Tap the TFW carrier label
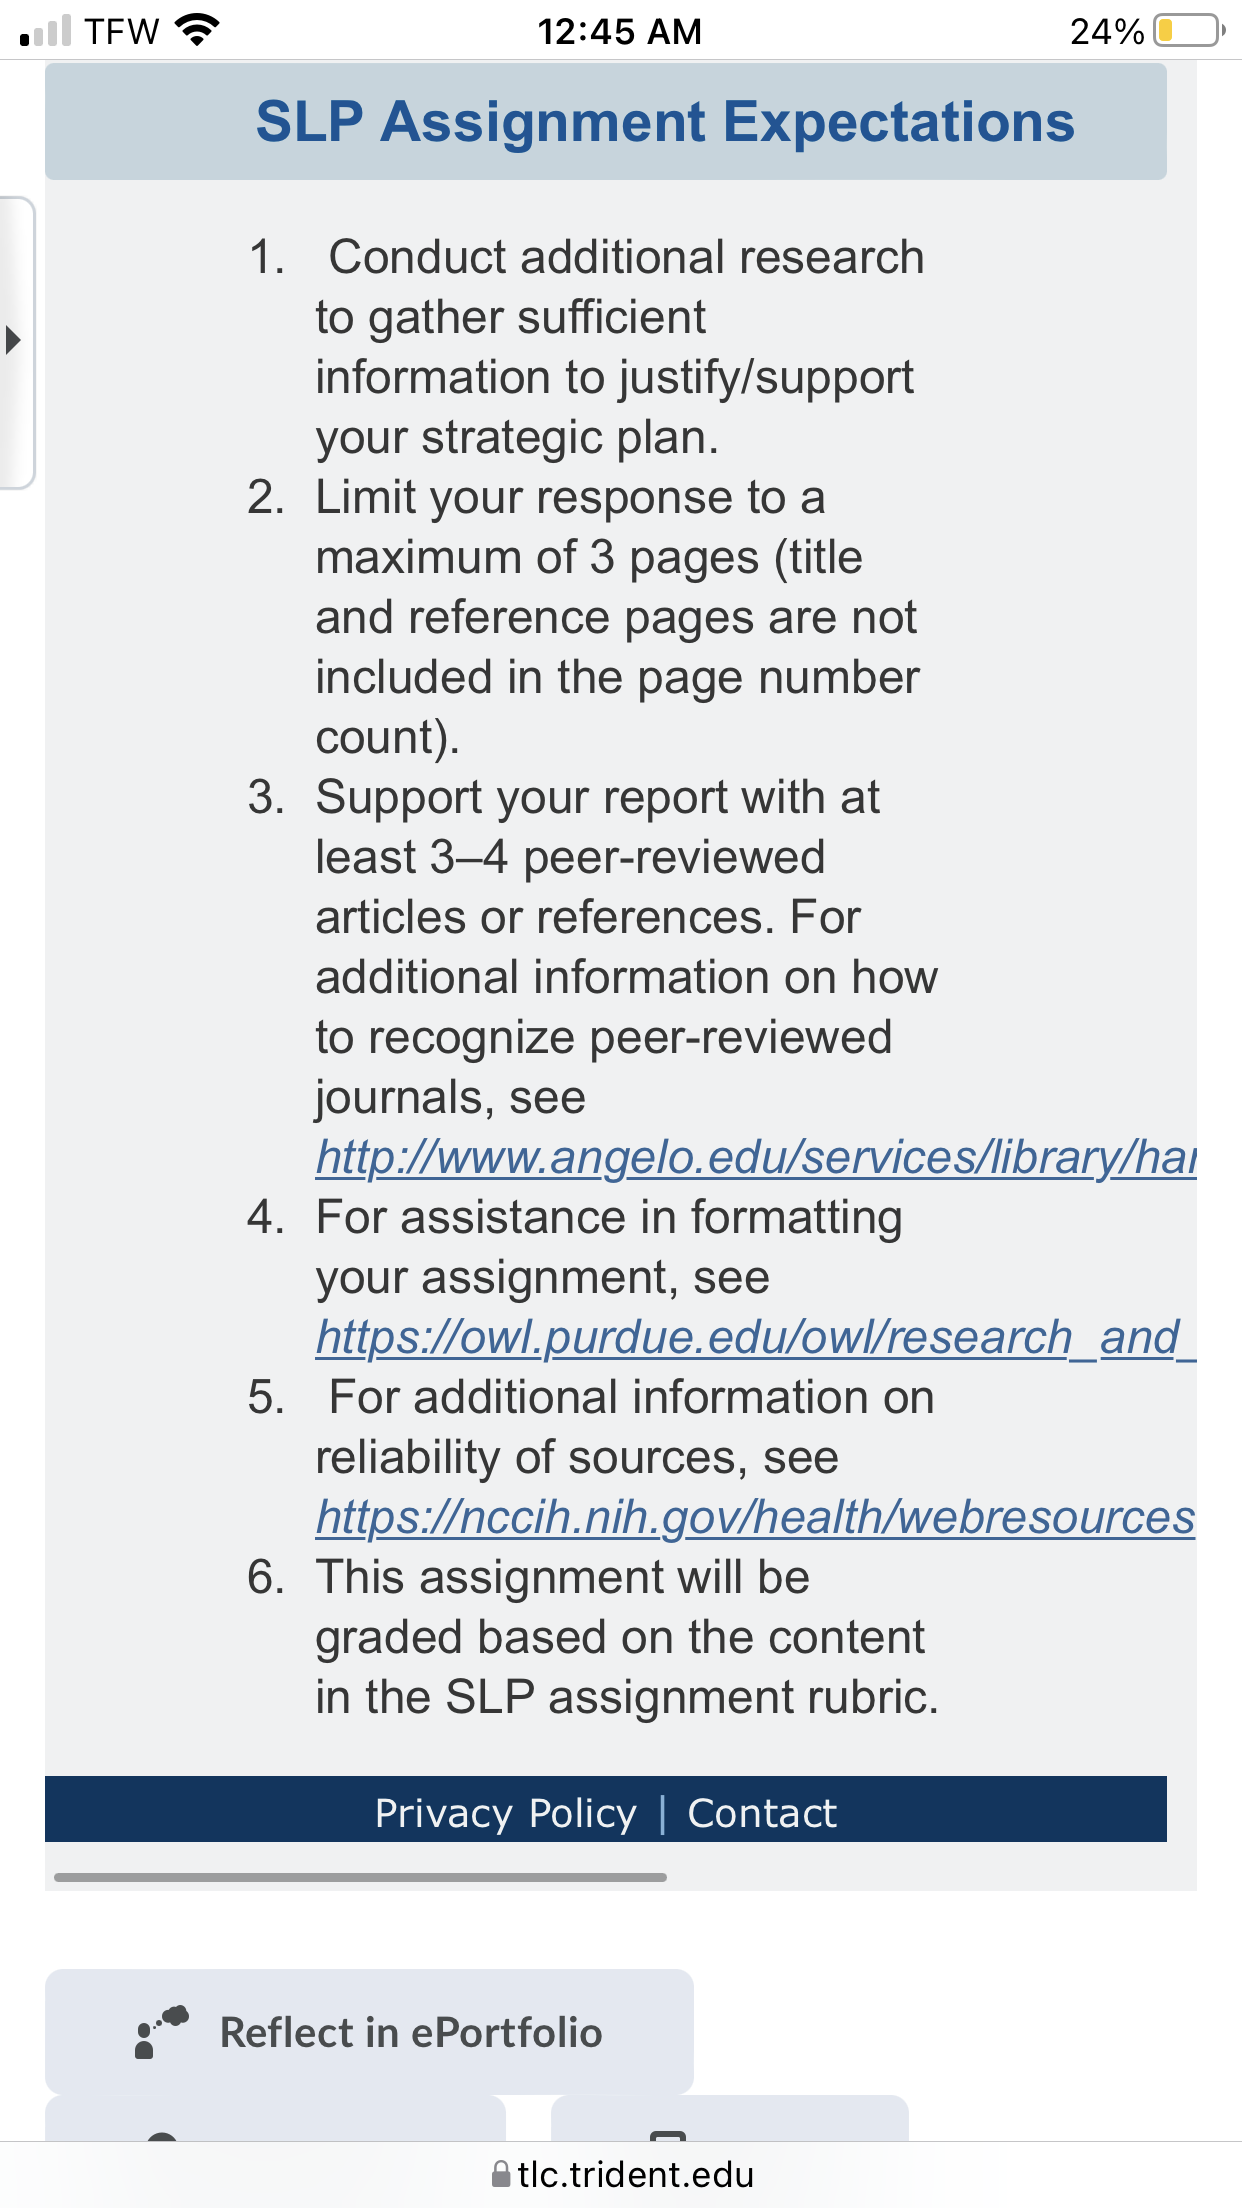Image resolution: width=1242 pixels, height=2208 pixels. [122, 31]
